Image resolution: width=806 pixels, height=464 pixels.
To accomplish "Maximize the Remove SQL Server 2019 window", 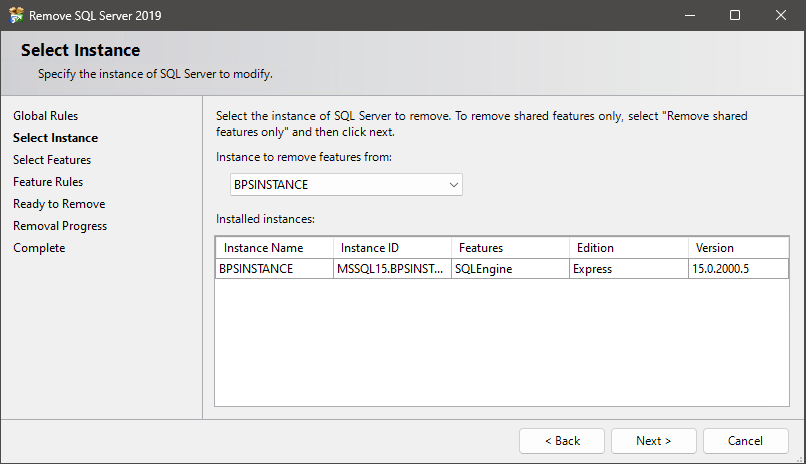I will coord(735,15).
